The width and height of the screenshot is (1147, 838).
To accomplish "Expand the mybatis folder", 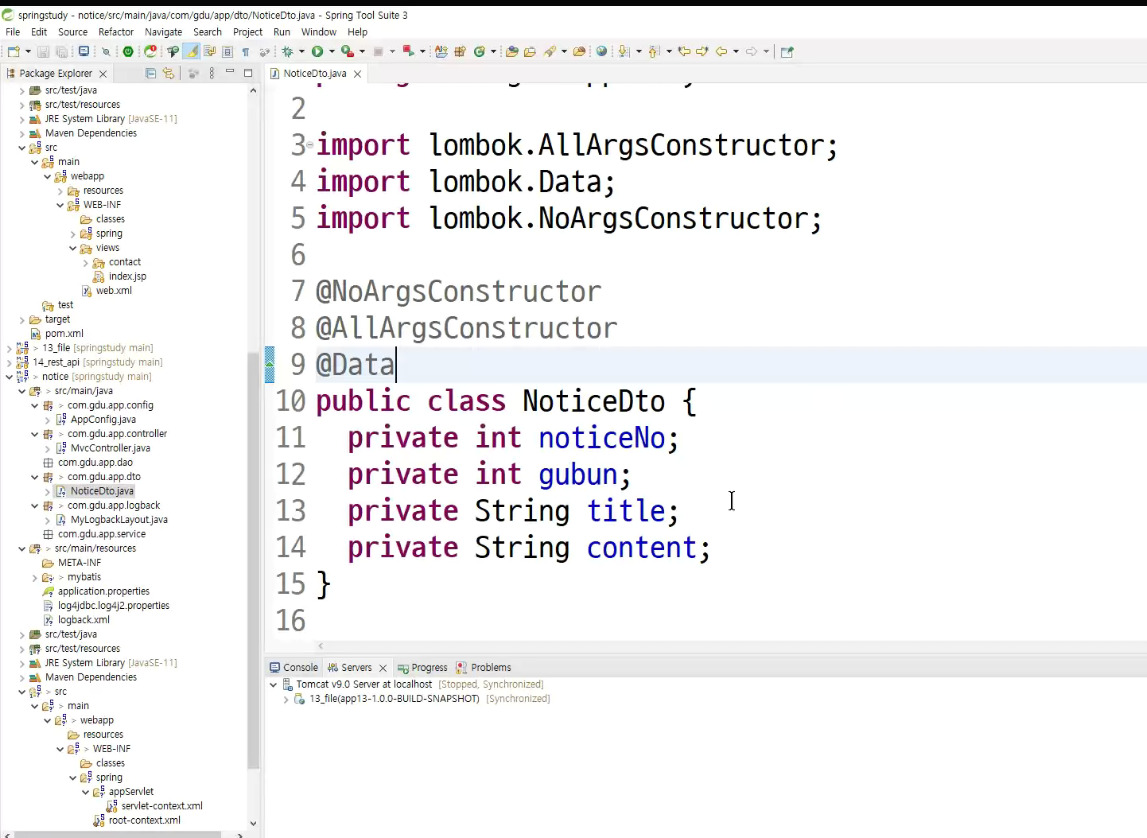I will click(x=34, y=577).
